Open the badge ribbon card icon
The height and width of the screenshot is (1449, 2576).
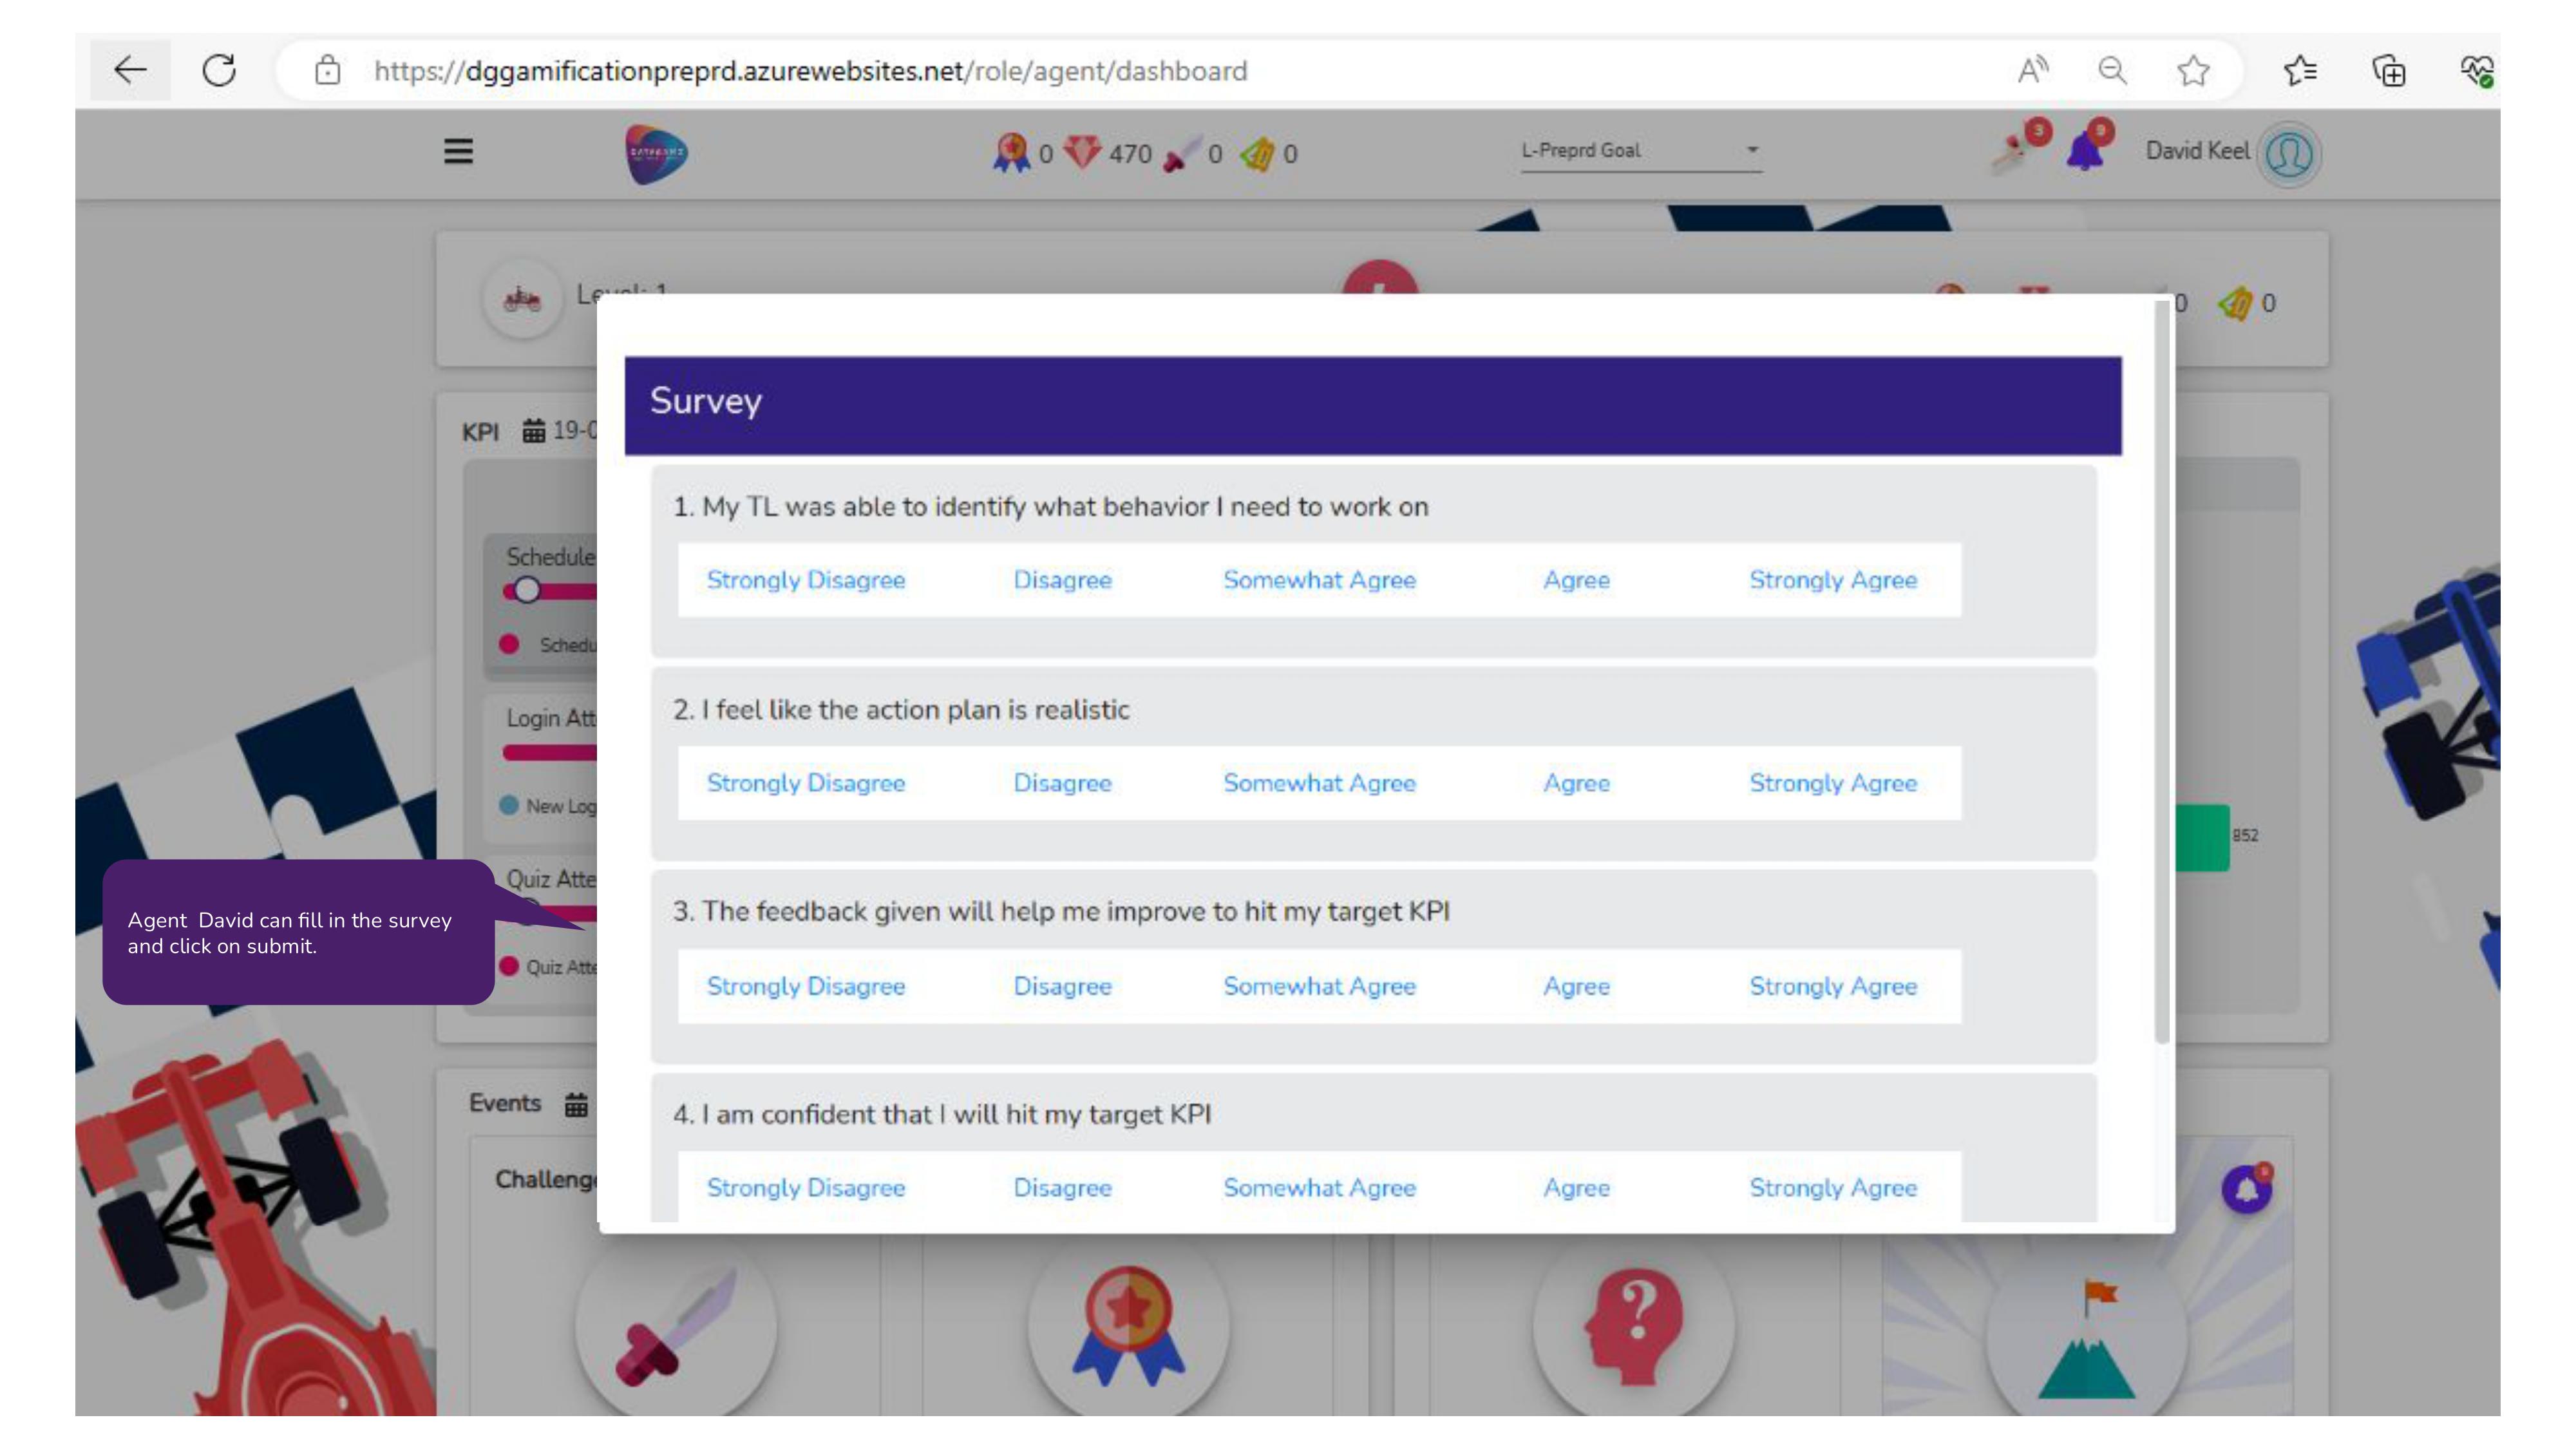[x=1128, y=1325]
